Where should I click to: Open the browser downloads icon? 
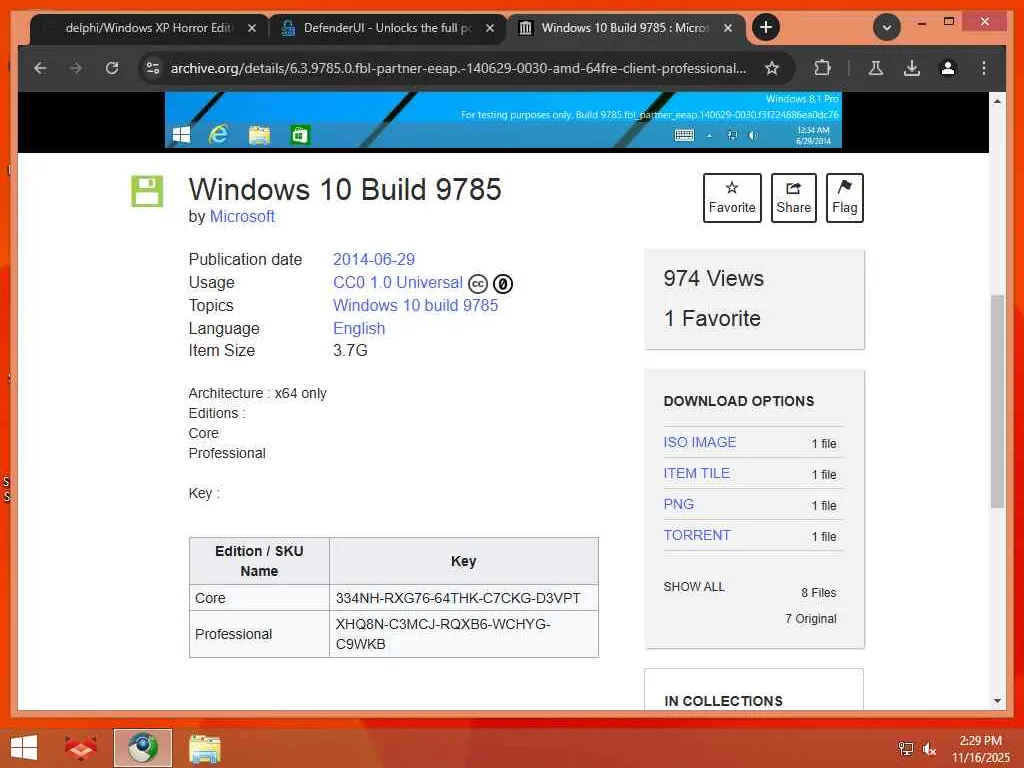[x=912, y=68]
